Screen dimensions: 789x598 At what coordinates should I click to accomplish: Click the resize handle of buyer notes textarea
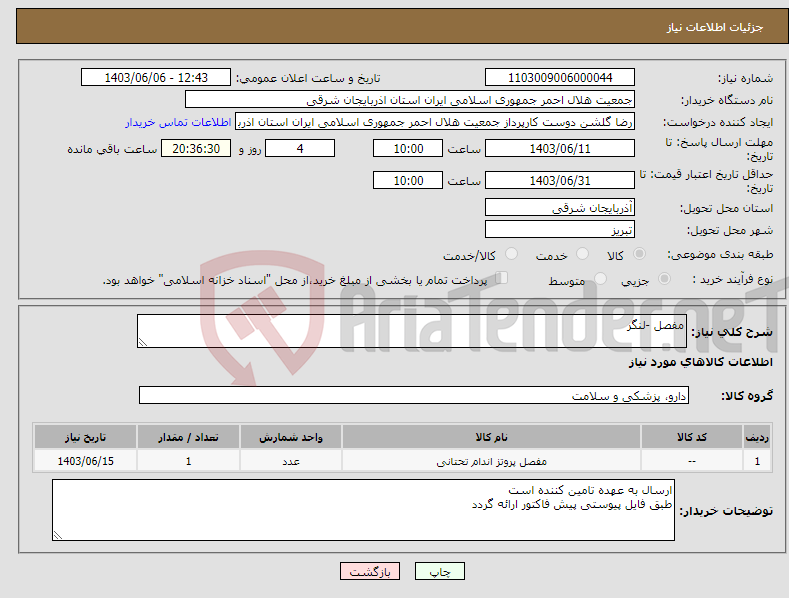coord(57,536)
